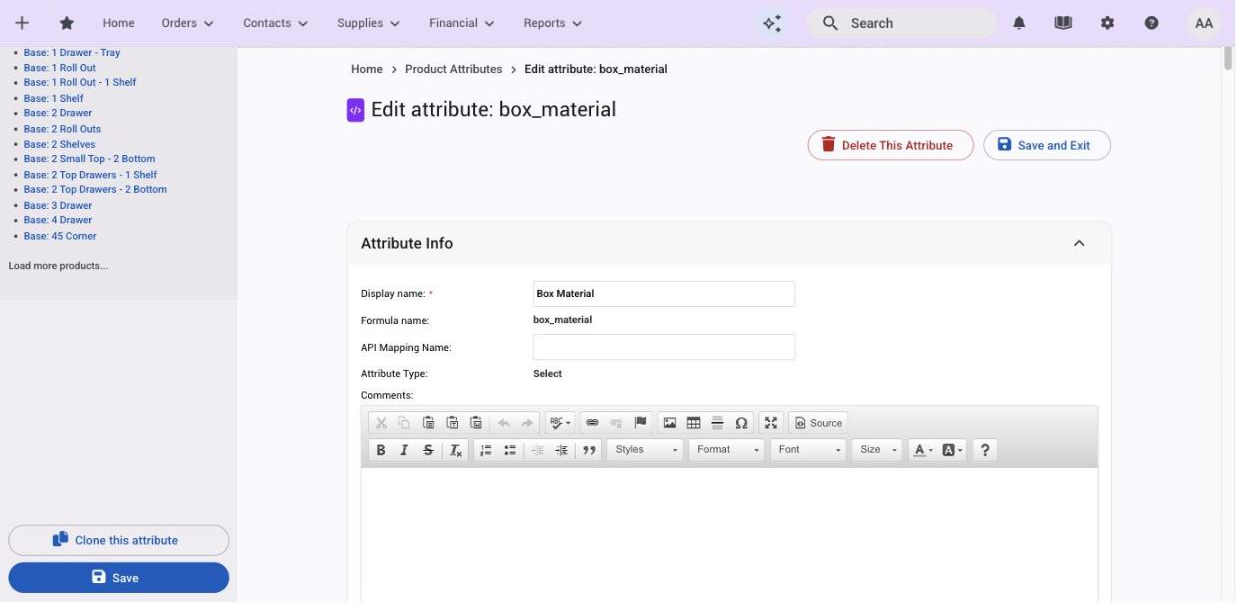Open Base: 2 Top Drawers - 2 Bottom
1236x603 pixels.
point(95,189)
